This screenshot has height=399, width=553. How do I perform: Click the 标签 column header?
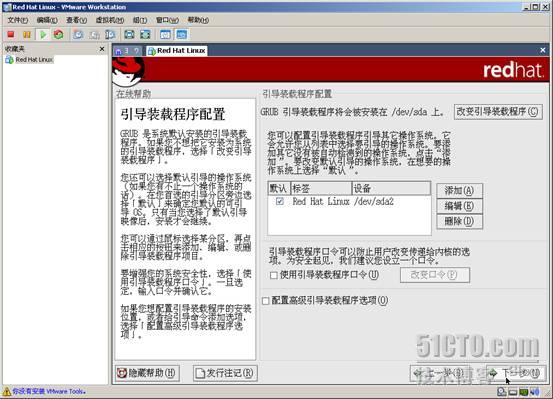321,188
